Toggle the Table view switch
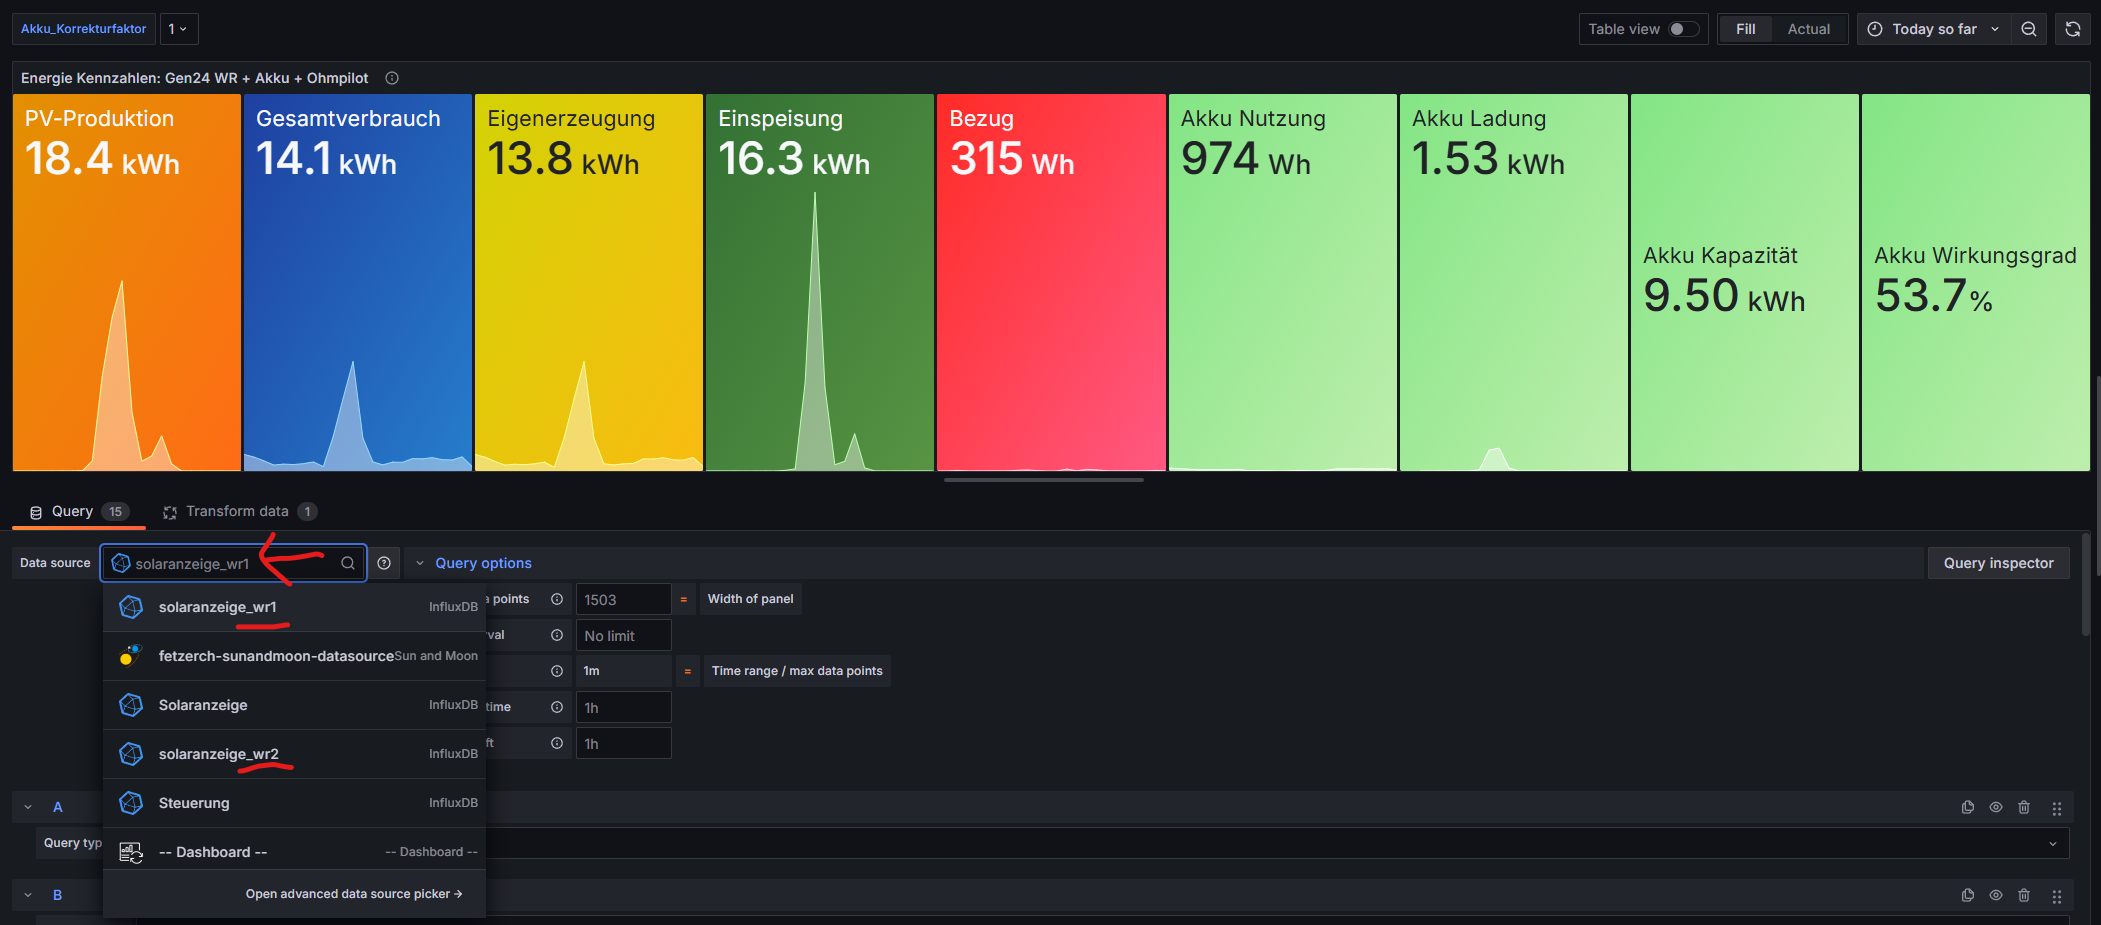 pyautogui.click(x=1683, y=29)
